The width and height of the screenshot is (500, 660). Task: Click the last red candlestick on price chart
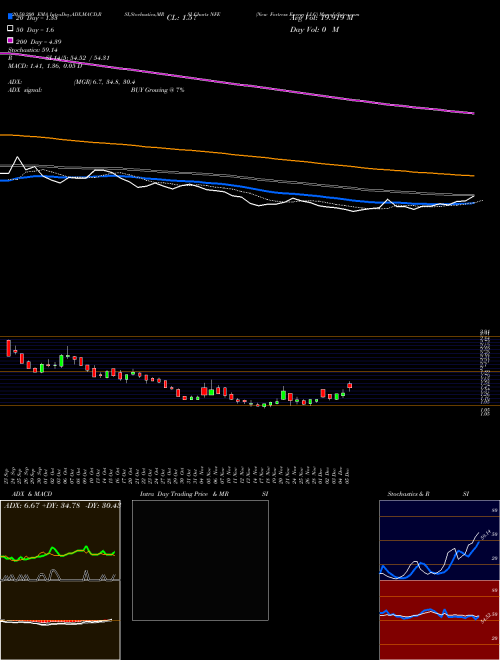(349, 386)
